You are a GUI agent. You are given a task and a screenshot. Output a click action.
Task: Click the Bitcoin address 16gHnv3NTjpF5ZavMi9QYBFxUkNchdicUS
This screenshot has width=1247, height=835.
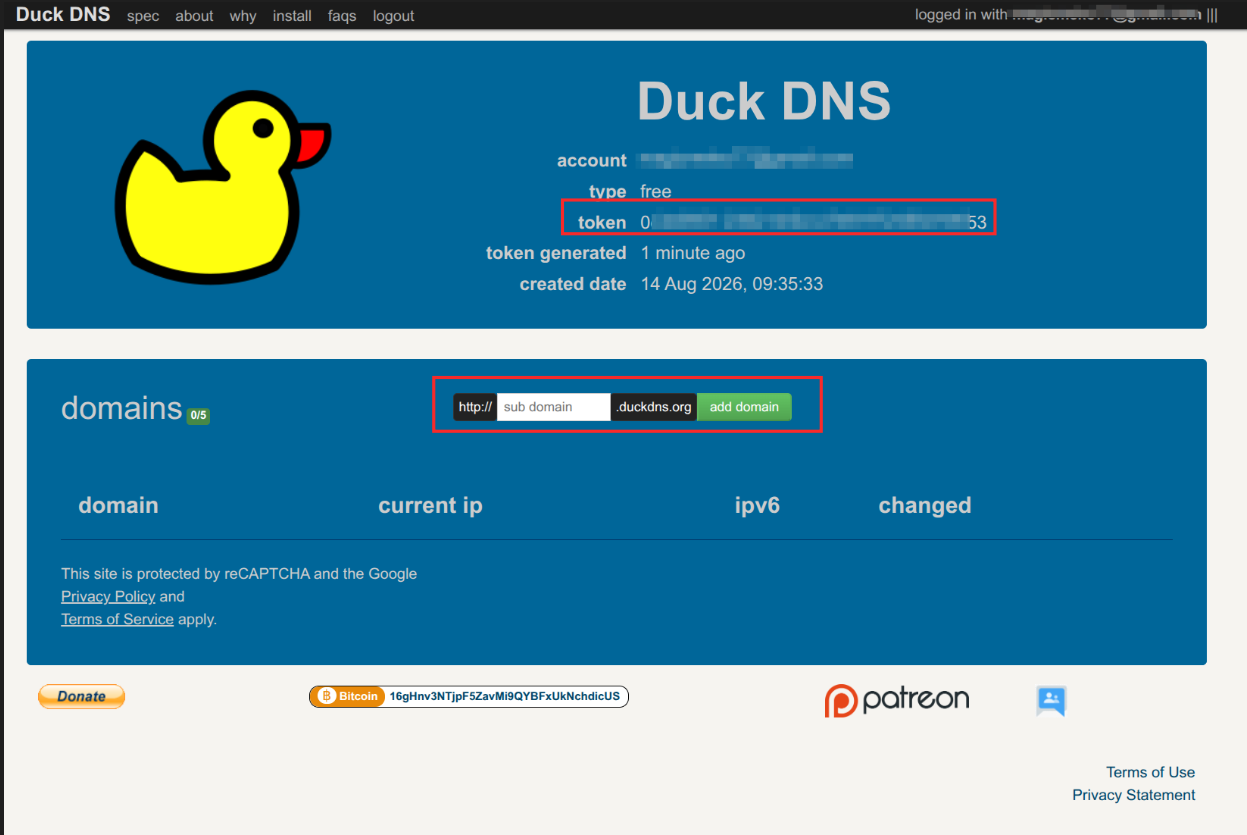505,696
